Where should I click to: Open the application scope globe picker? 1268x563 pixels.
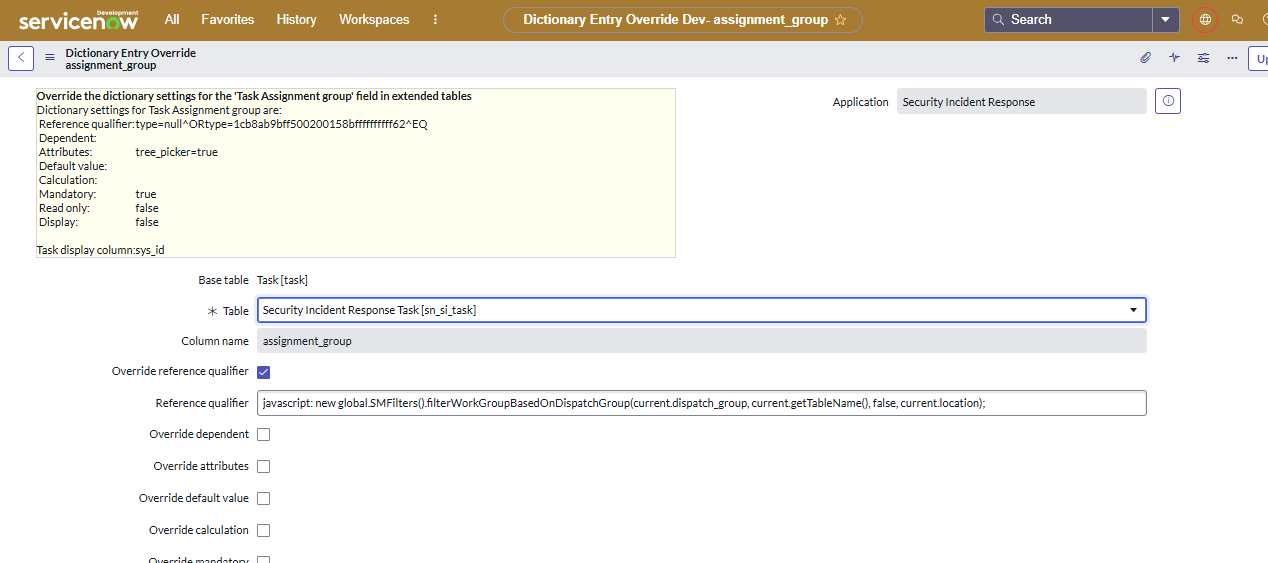(1205, 19)
